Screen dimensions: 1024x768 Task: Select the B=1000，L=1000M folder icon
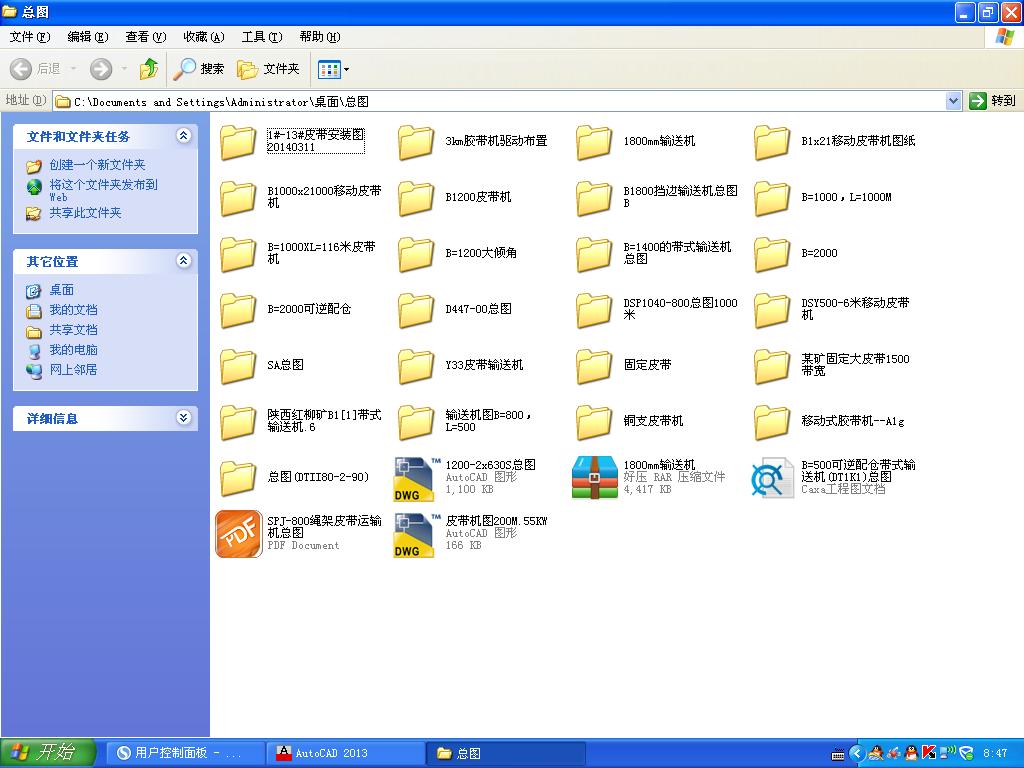[772, 198]
